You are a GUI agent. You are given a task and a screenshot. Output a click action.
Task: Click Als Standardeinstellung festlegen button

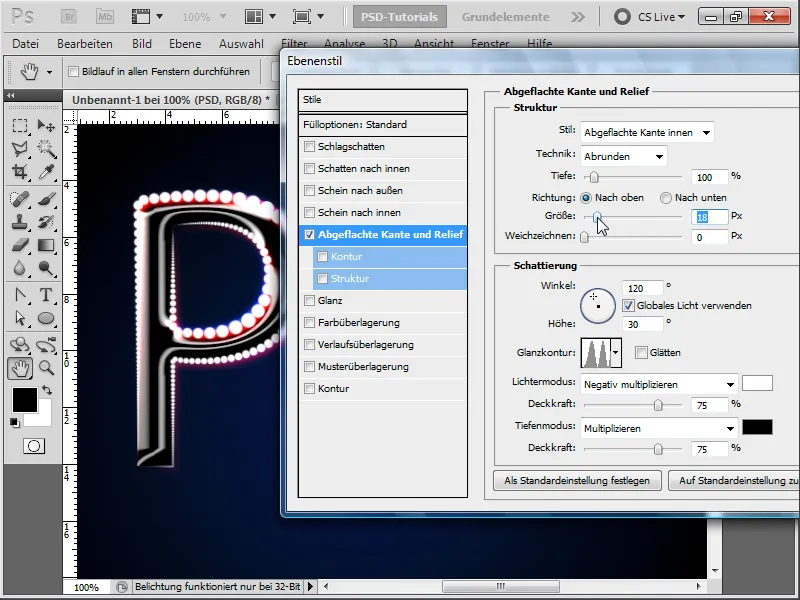click(577, 481)
